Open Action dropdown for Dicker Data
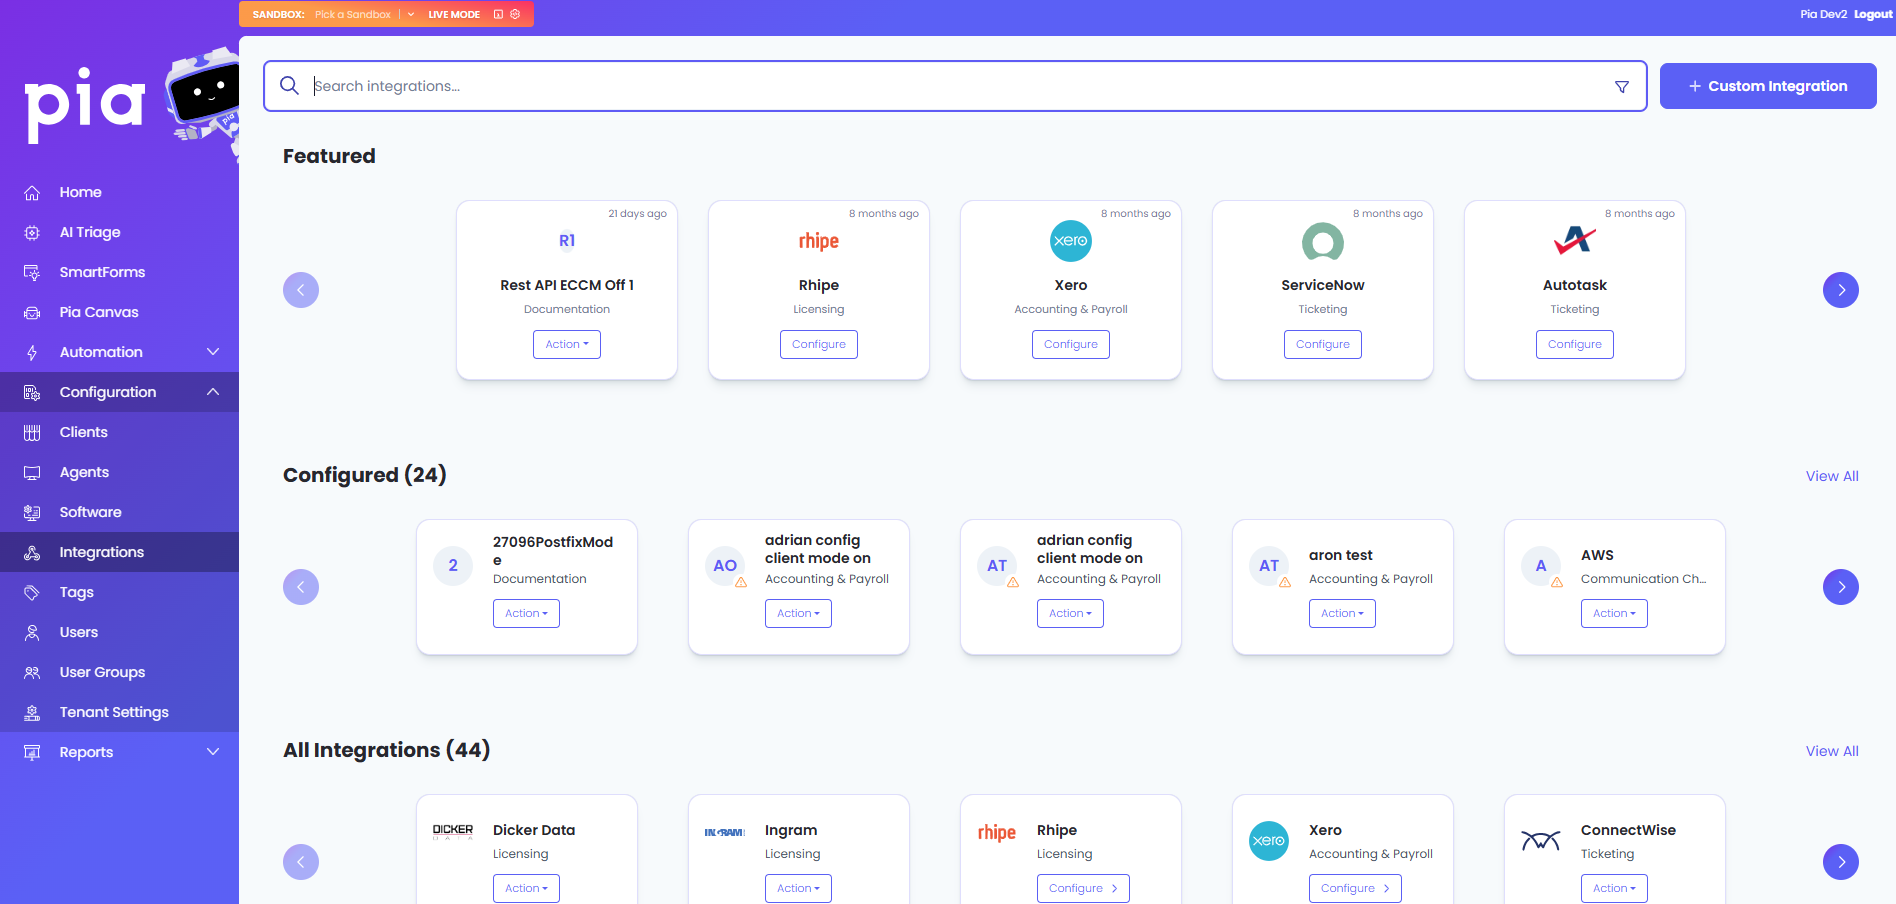The image size is (1896, 904). [x=526, y=888]
